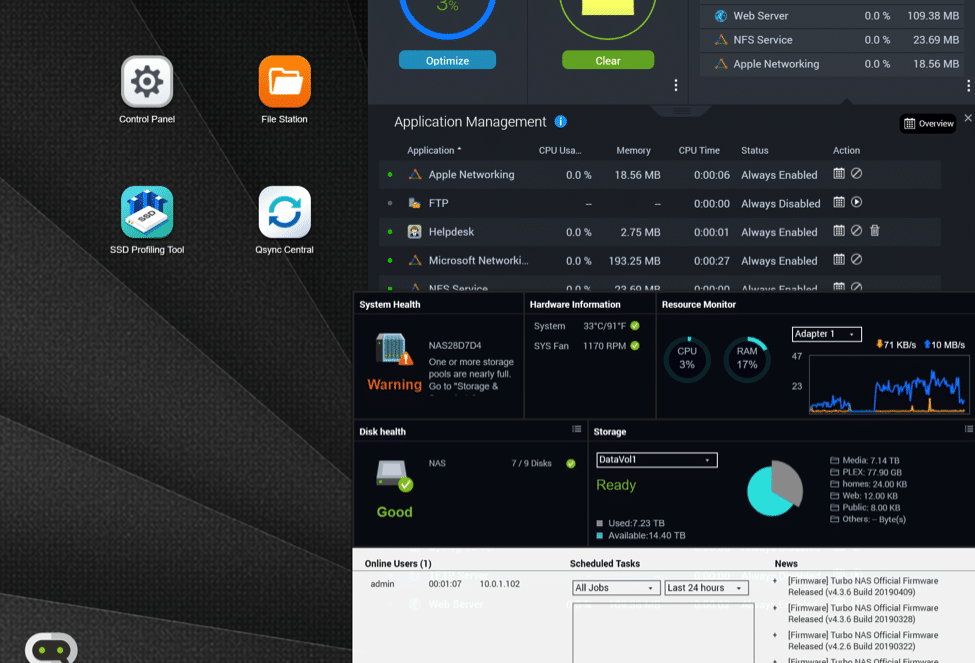Viewport: 975px width, 663px height.
Task: Open firmware news v4.2.6 Build 20190322
Action: point(862,641)
